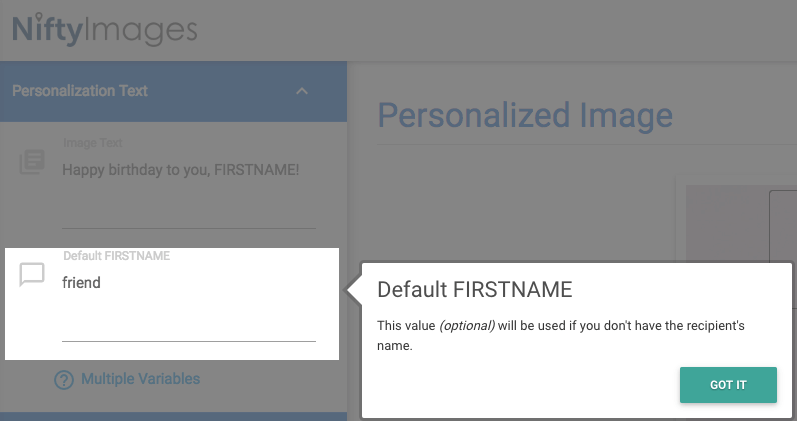Click the Default FIRSTNAME speech bubble icon
This screenshot has width=797, height=421.
click(32, 275)
